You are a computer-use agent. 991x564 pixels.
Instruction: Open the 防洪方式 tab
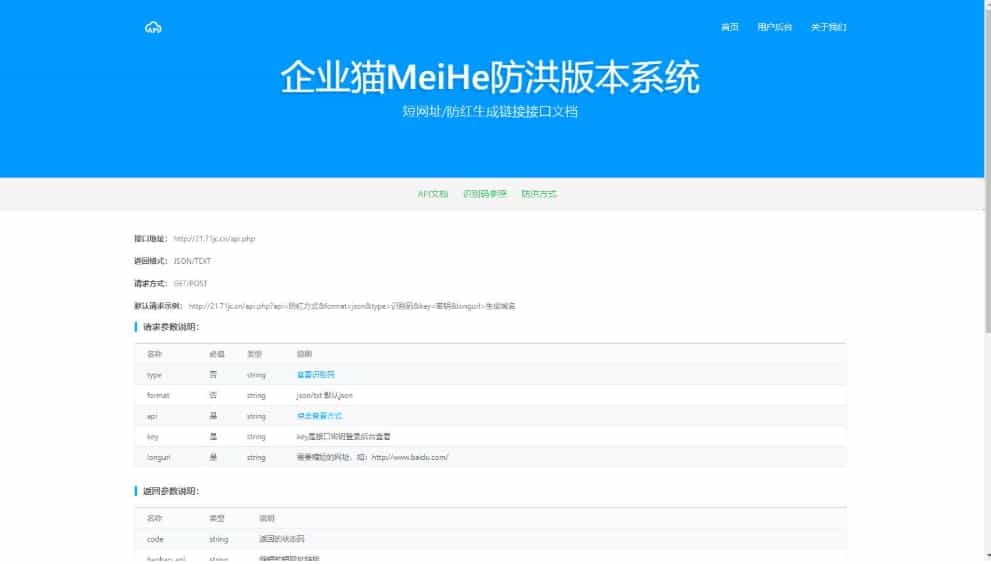click(x=538, y=194)
